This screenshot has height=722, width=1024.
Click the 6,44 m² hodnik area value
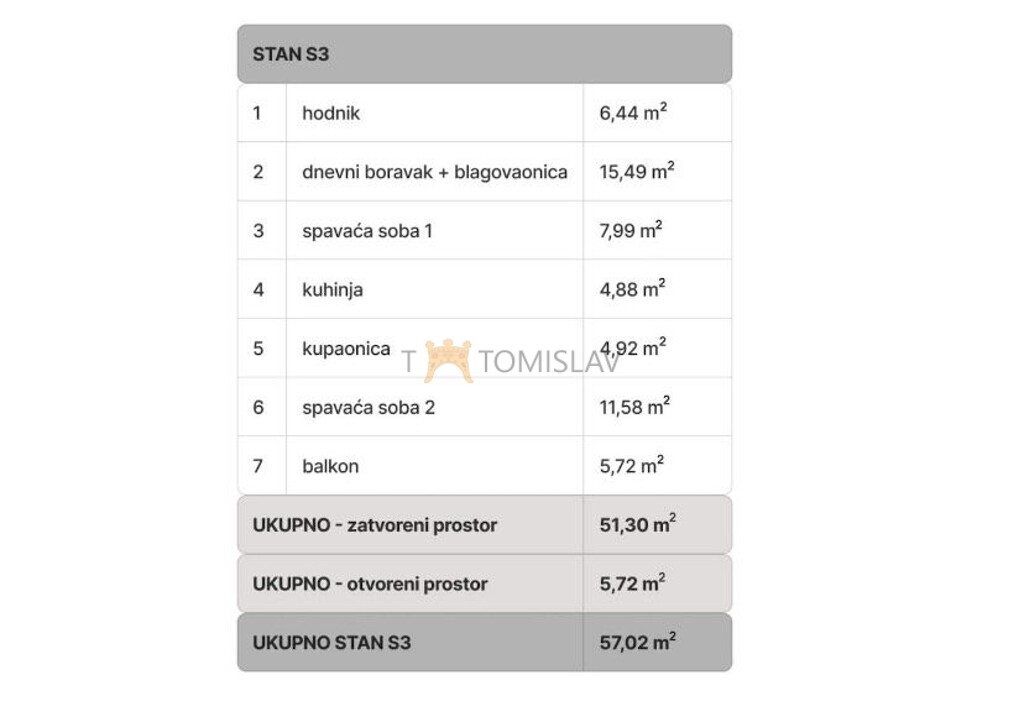click(x=633, y=112)
